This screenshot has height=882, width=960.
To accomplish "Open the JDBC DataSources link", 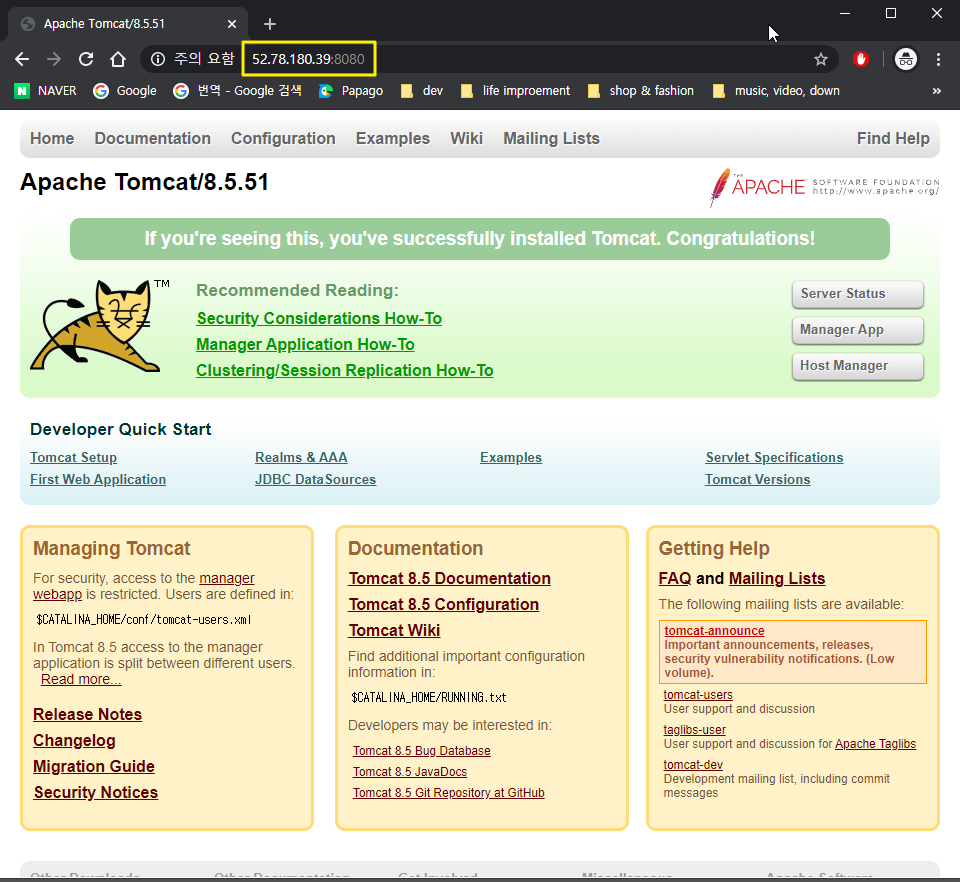I will tap(315, 479).
